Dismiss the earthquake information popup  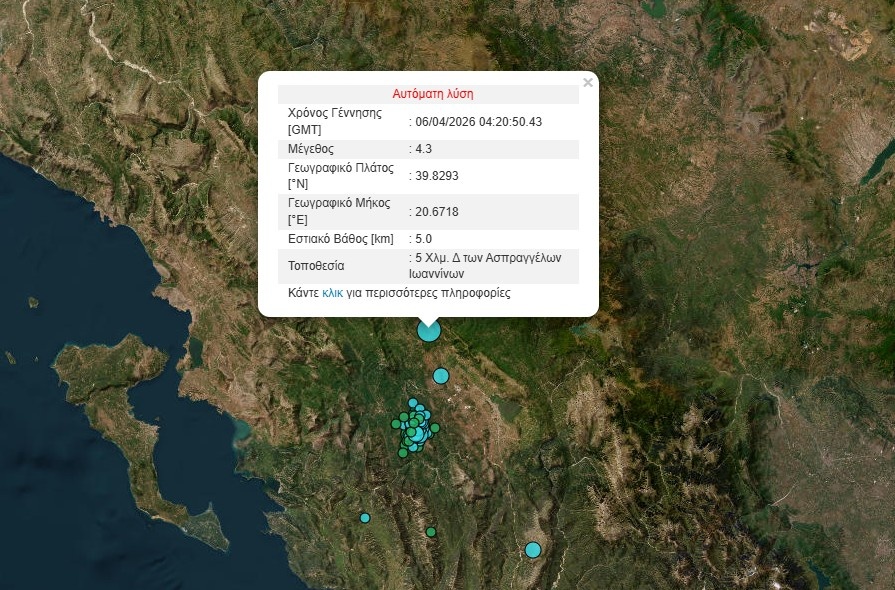coord(587,83)
